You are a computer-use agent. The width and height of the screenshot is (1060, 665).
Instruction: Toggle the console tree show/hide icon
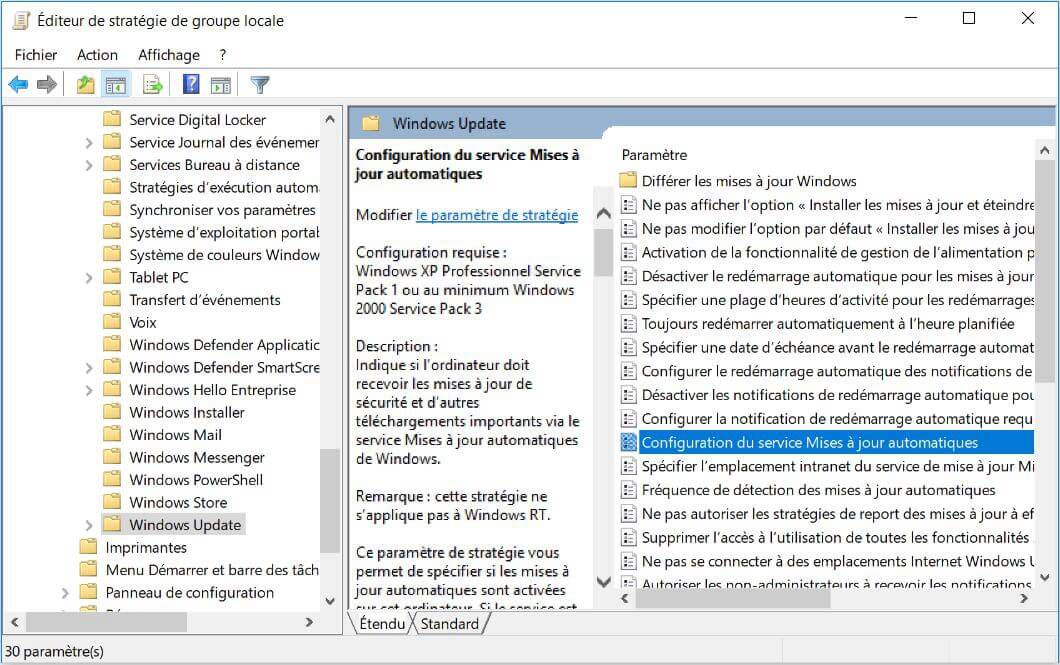click(116, 84)
